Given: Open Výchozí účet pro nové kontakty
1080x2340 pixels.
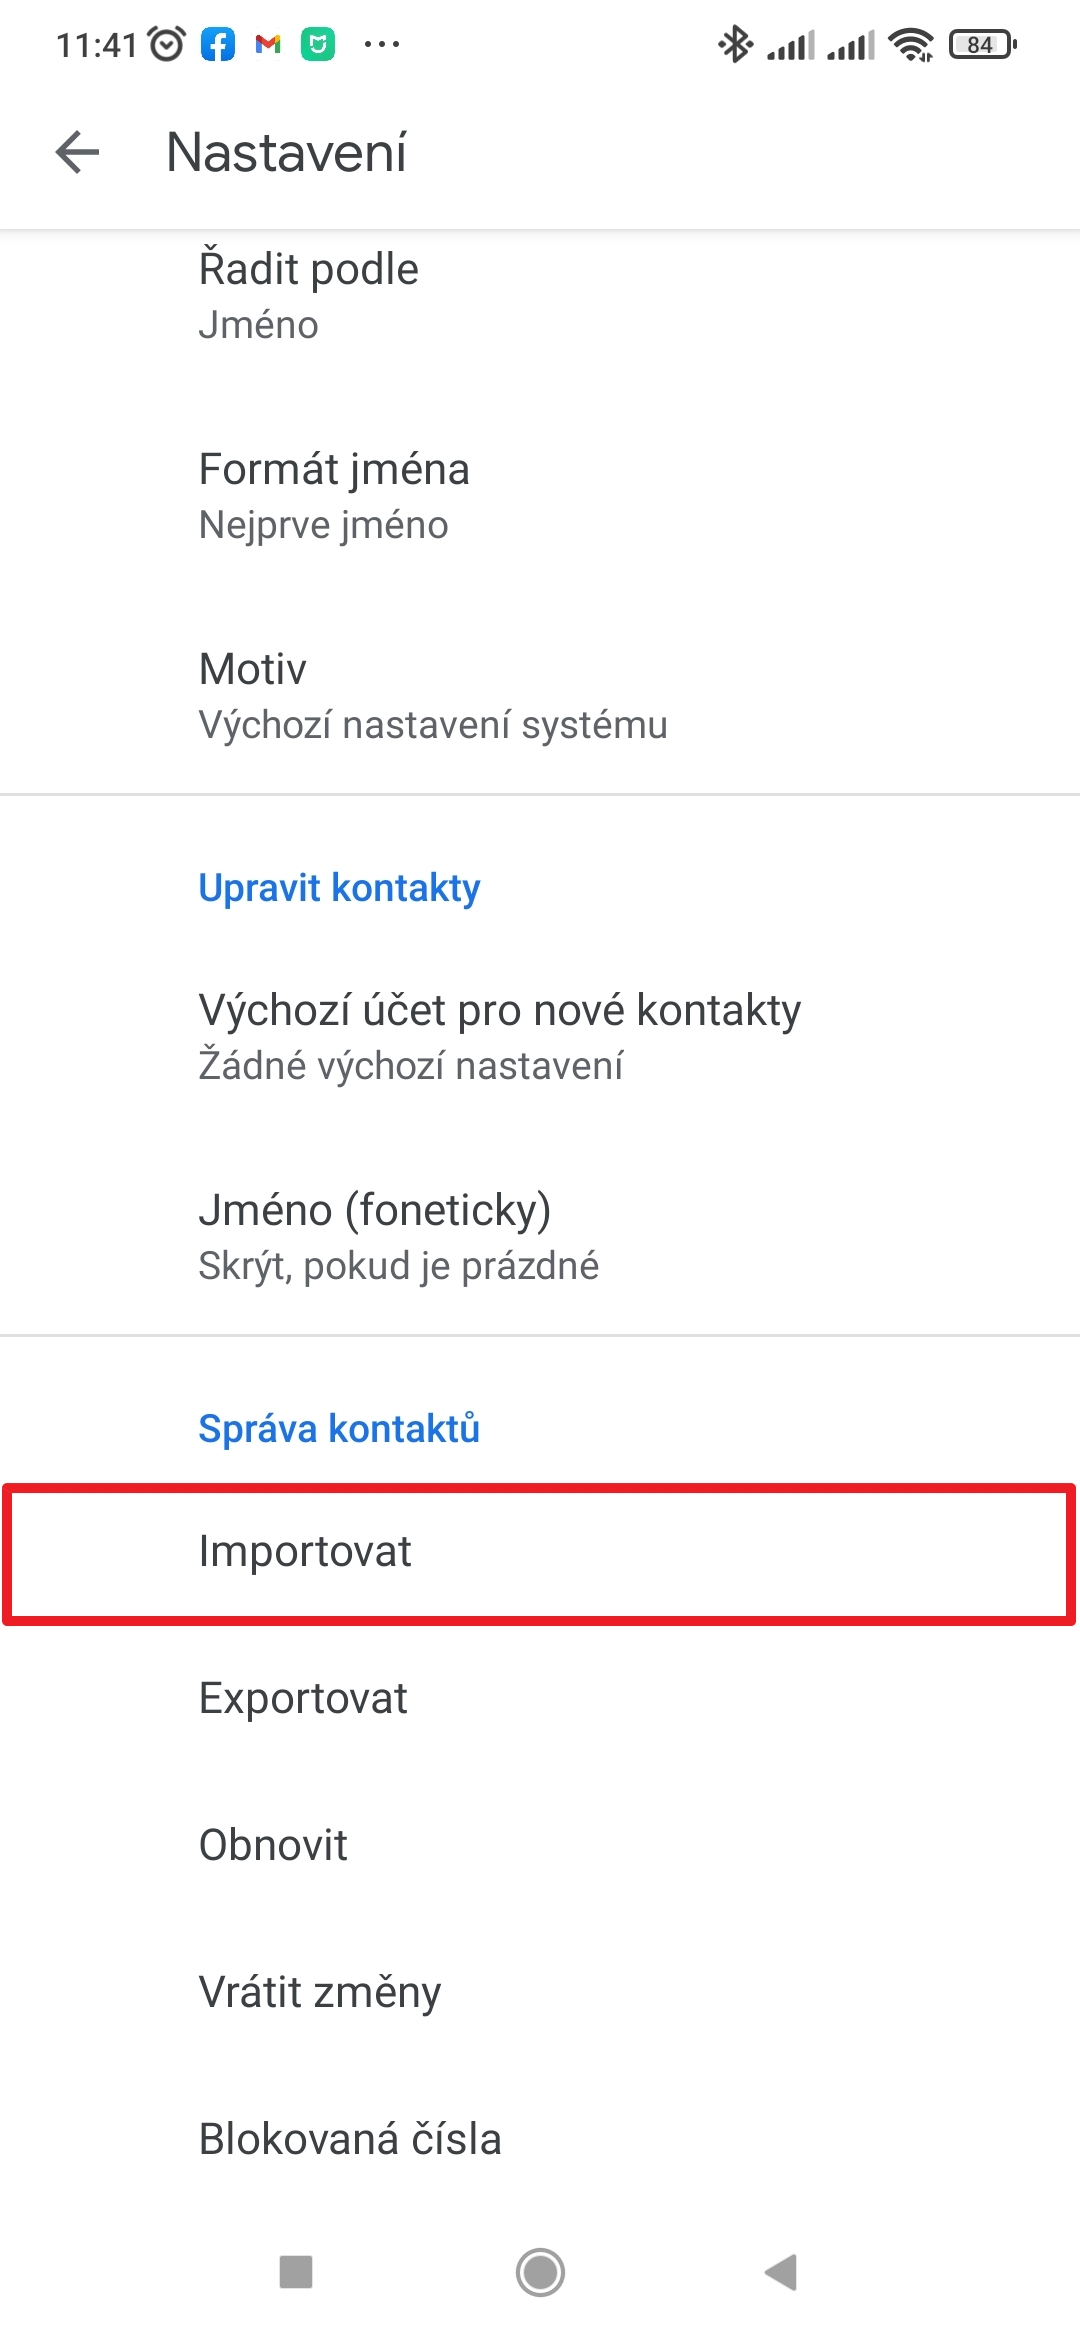Looking at the screenshot, I should click(540, 1037).
